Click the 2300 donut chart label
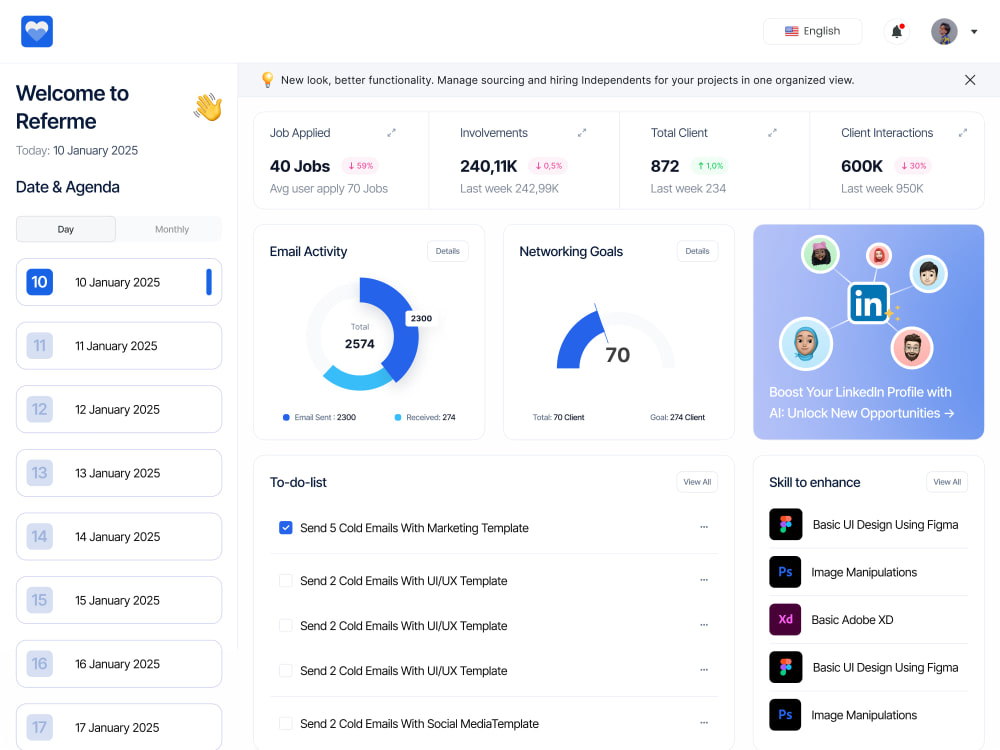The width and height of the screenshot is (1000, 750). [x=421, y=318]
